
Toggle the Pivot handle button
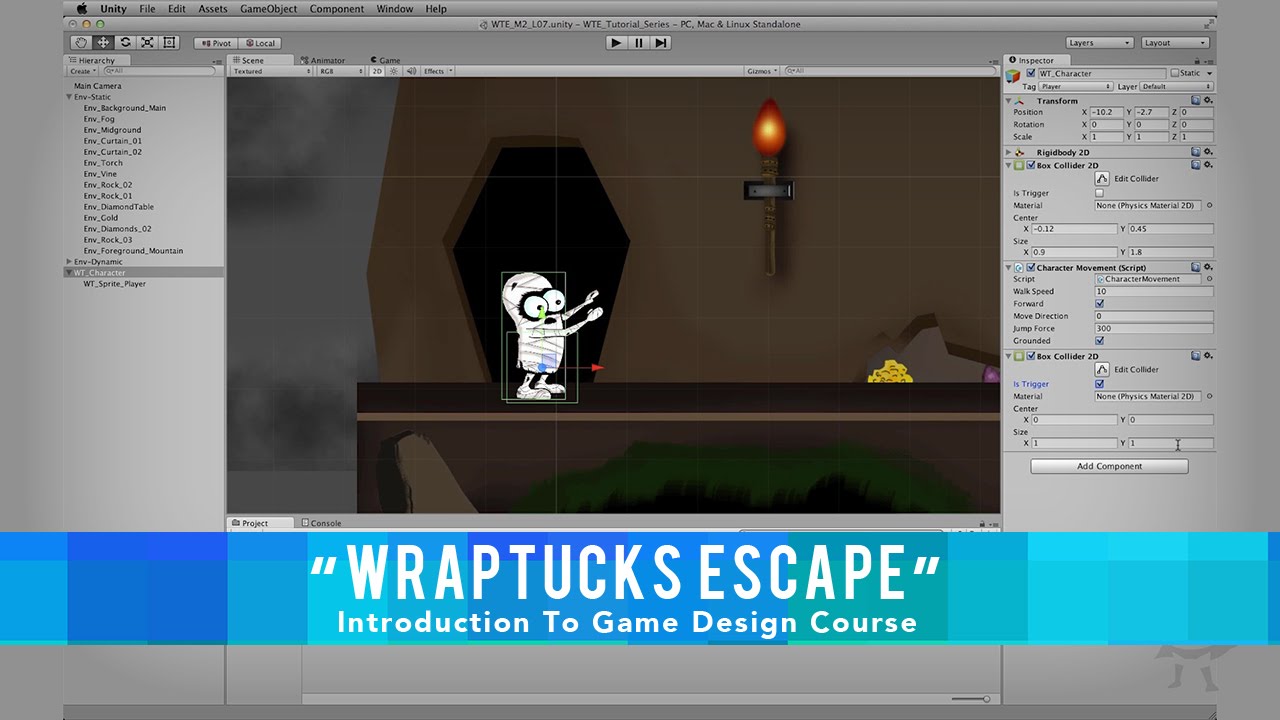pos(217,43)
